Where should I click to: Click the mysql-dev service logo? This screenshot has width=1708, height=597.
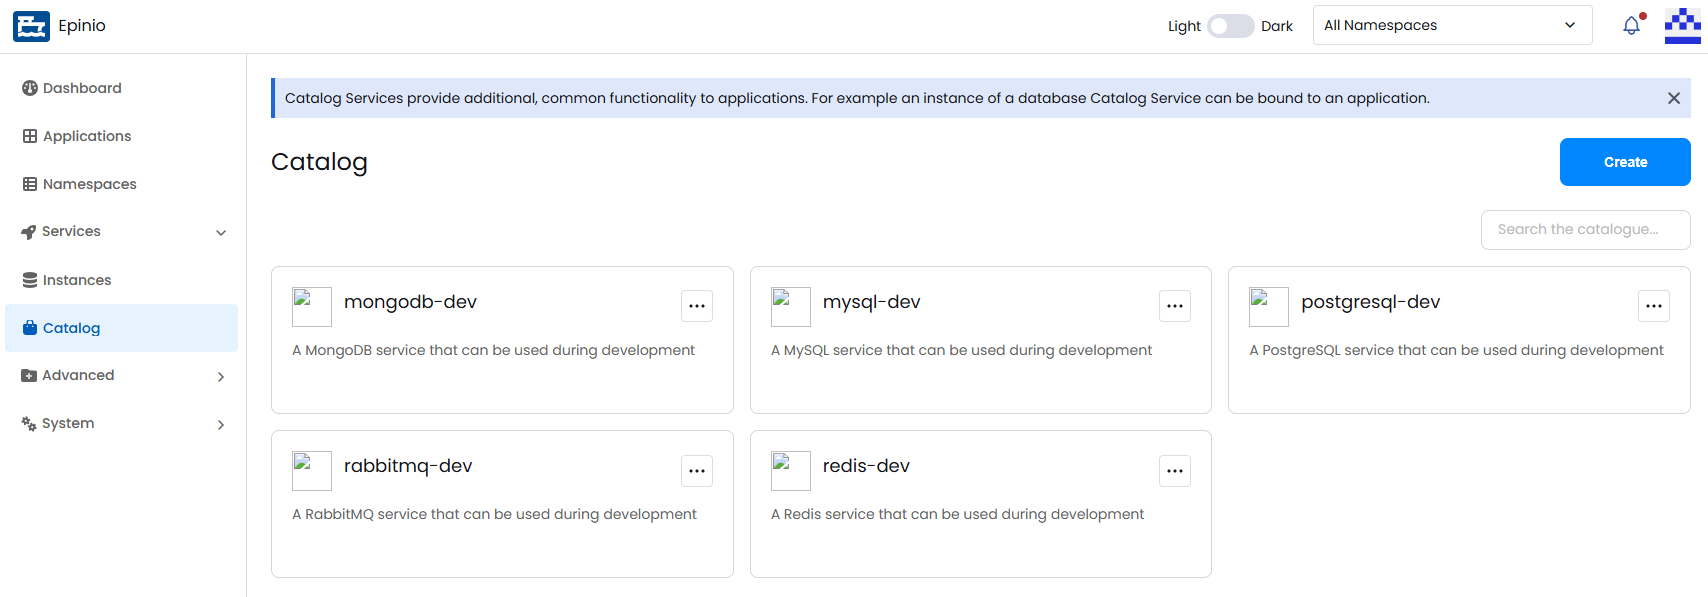coord(791,307)
